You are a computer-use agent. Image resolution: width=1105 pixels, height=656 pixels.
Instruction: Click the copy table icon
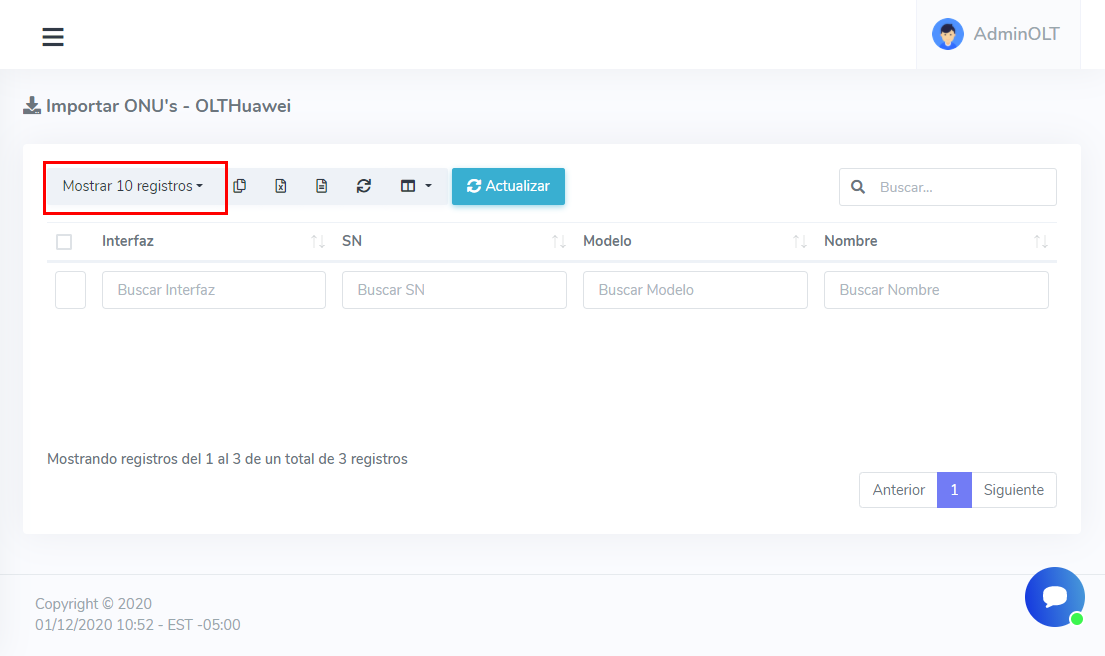(x=240, y=186)
